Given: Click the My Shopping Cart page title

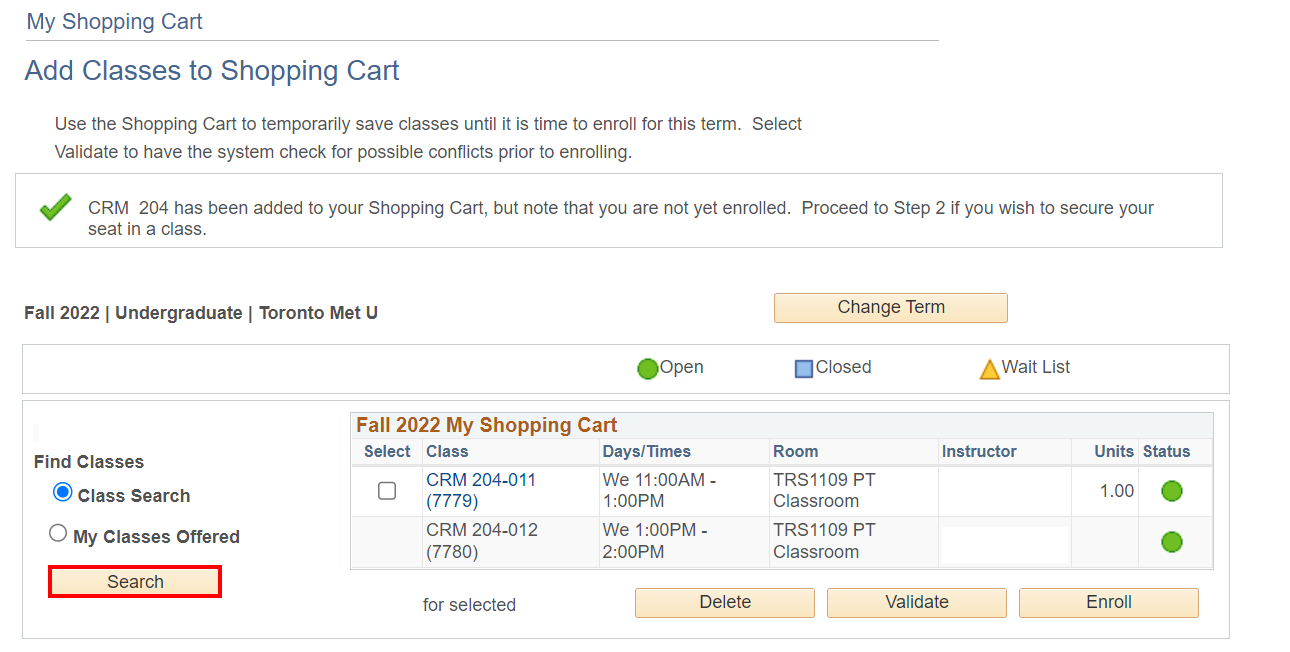Looking at the screenshot, I should pos(114,21).
